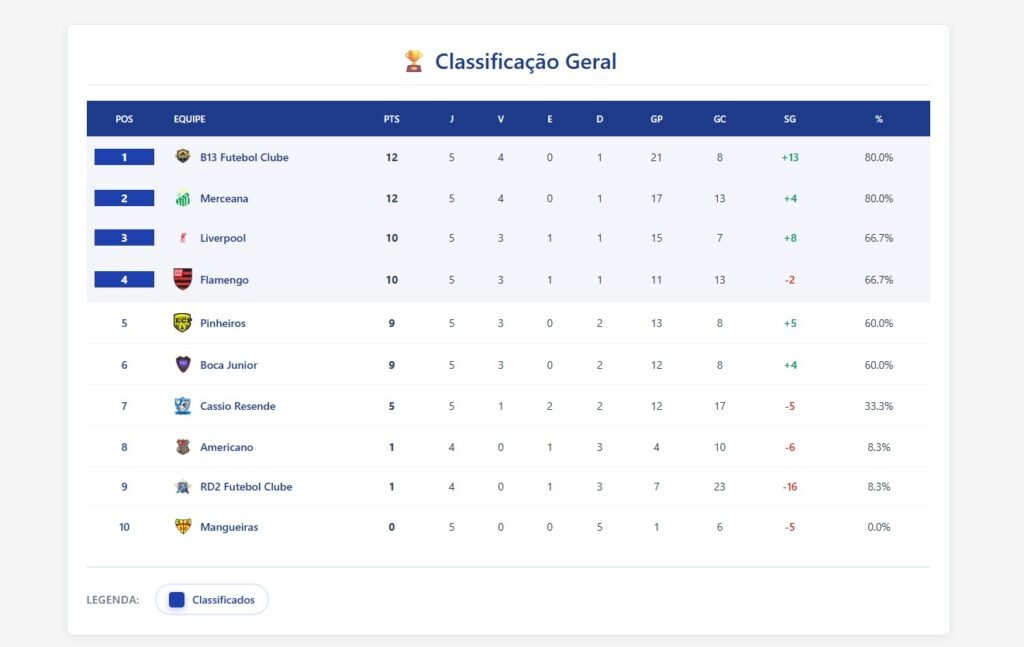This screenshot has width=1024, height=647.
Task: Click the Merceana team crest icon
Action: [182, 198]
